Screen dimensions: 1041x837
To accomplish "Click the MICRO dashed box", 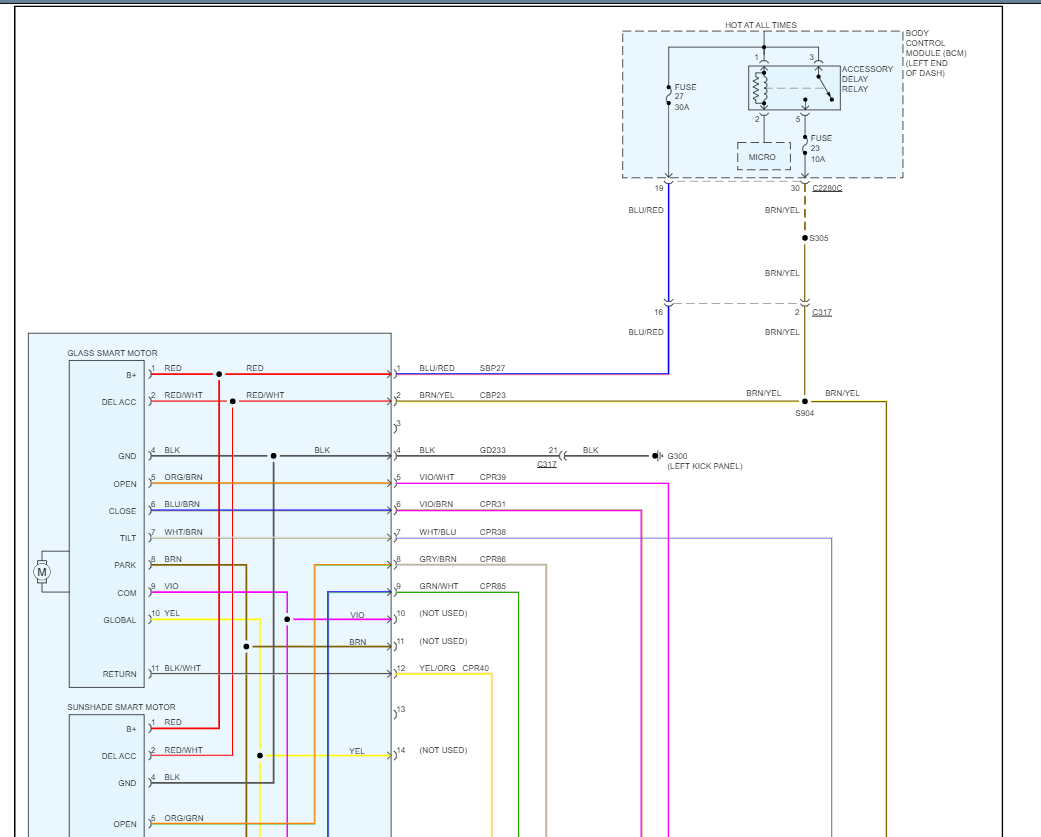I will [x=763, y=157].
